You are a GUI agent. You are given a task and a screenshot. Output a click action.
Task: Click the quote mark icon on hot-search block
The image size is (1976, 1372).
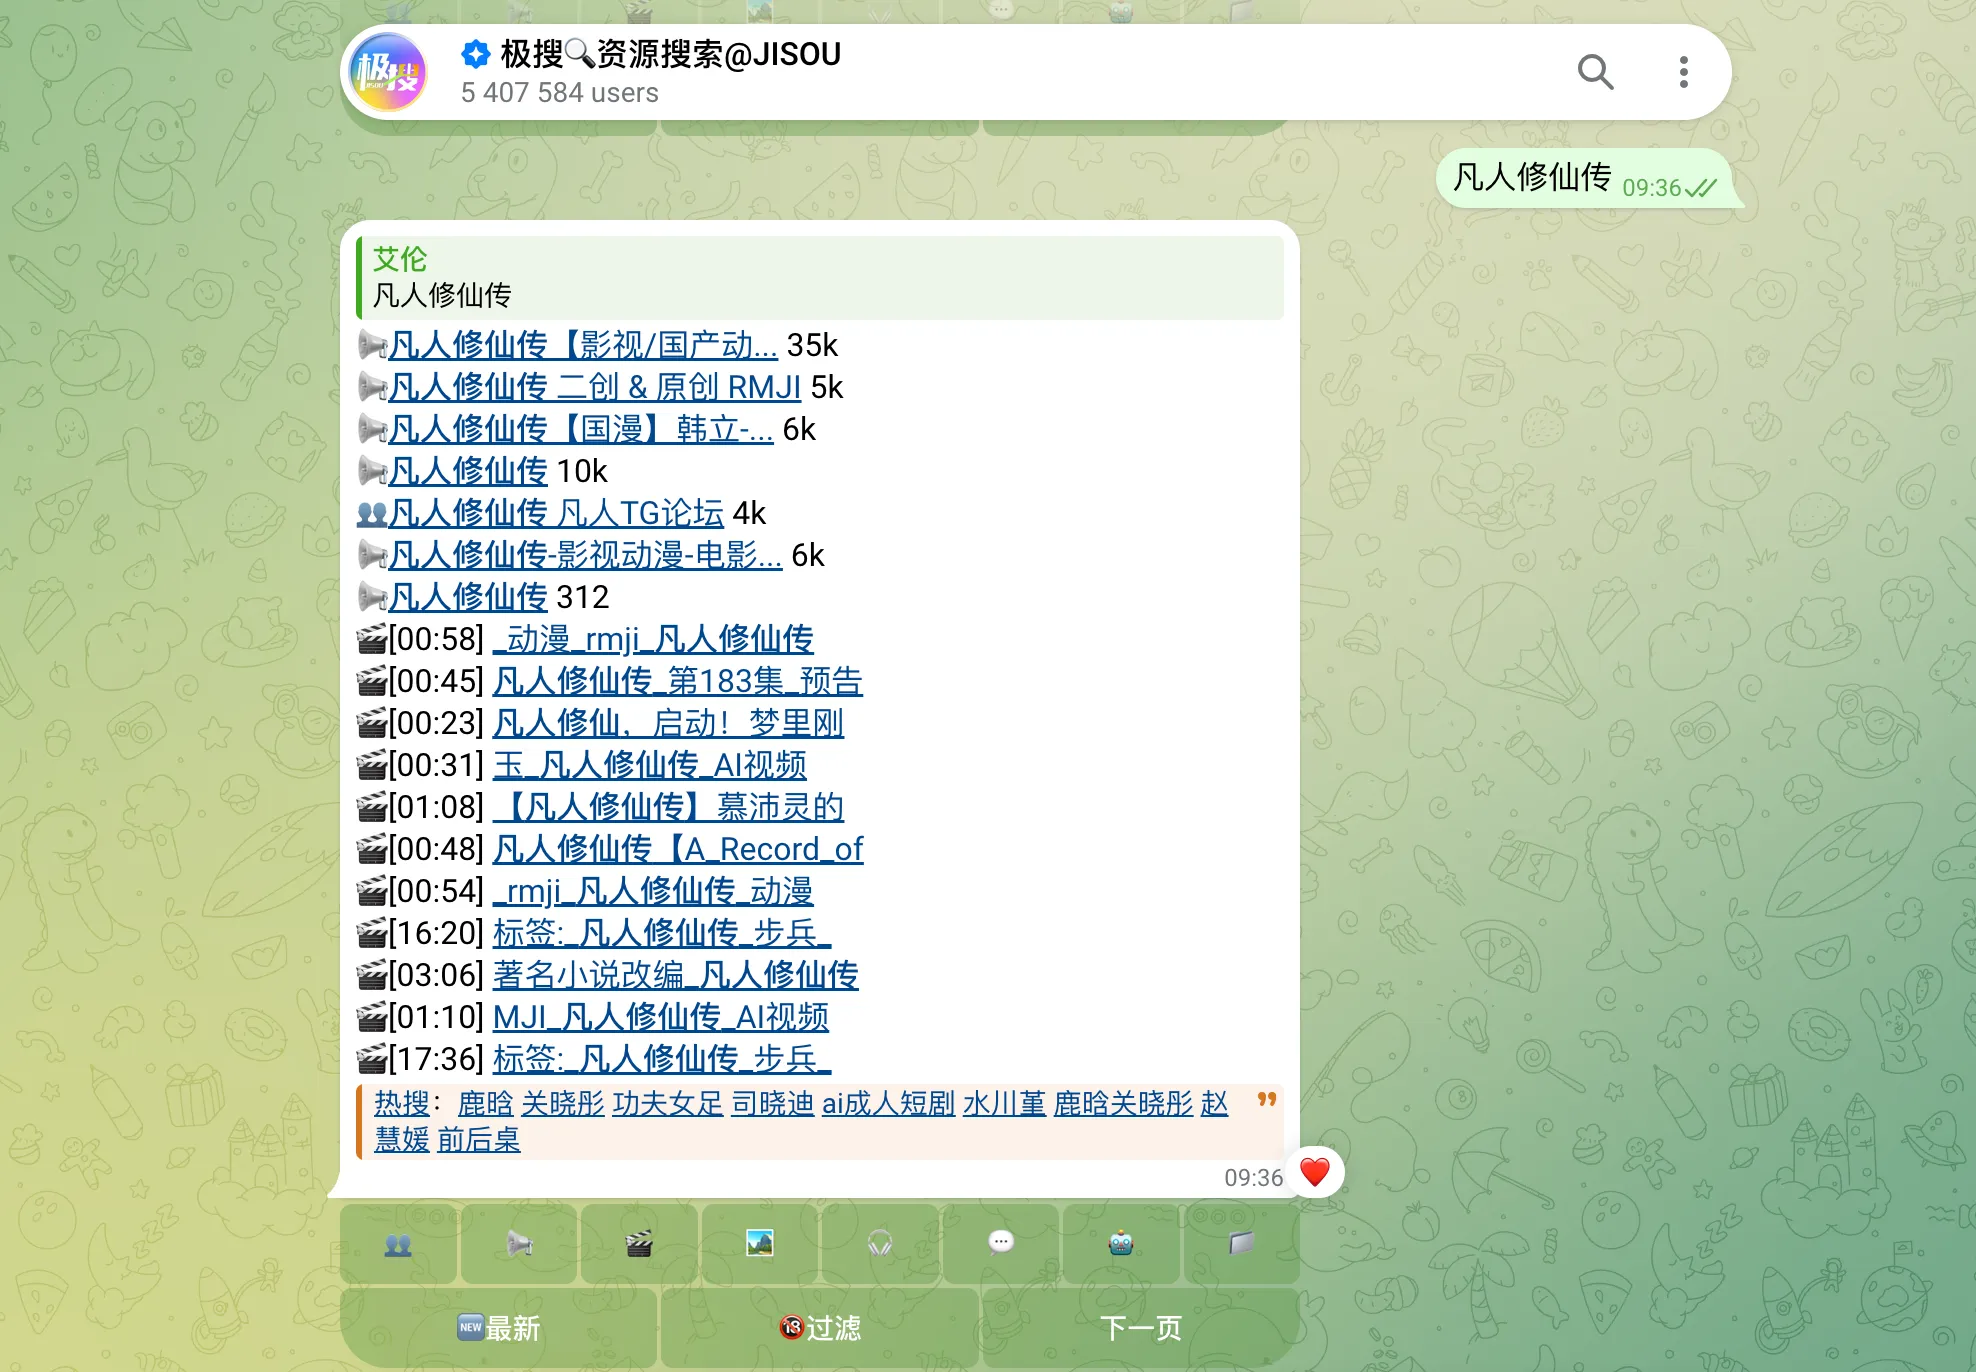click(x=1266, y=1100)
